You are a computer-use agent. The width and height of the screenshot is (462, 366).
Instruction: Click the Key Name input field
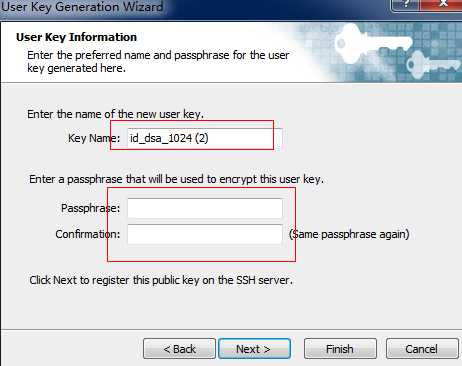tap(205, 138)
